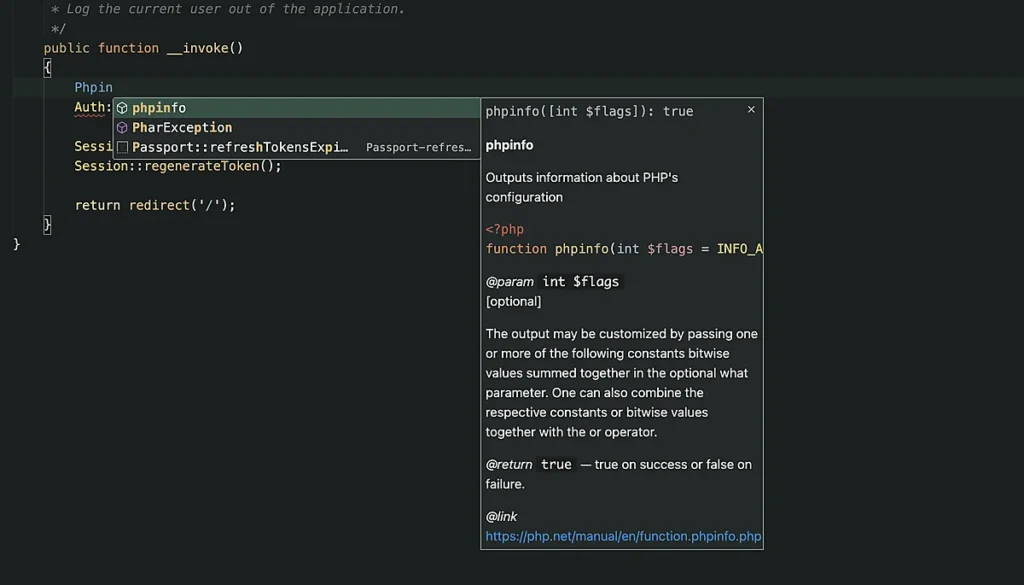This screenshot has height=585, width=1024.
Task: Click the typed Phpin text in editor
Action: [x=93, y=86]
